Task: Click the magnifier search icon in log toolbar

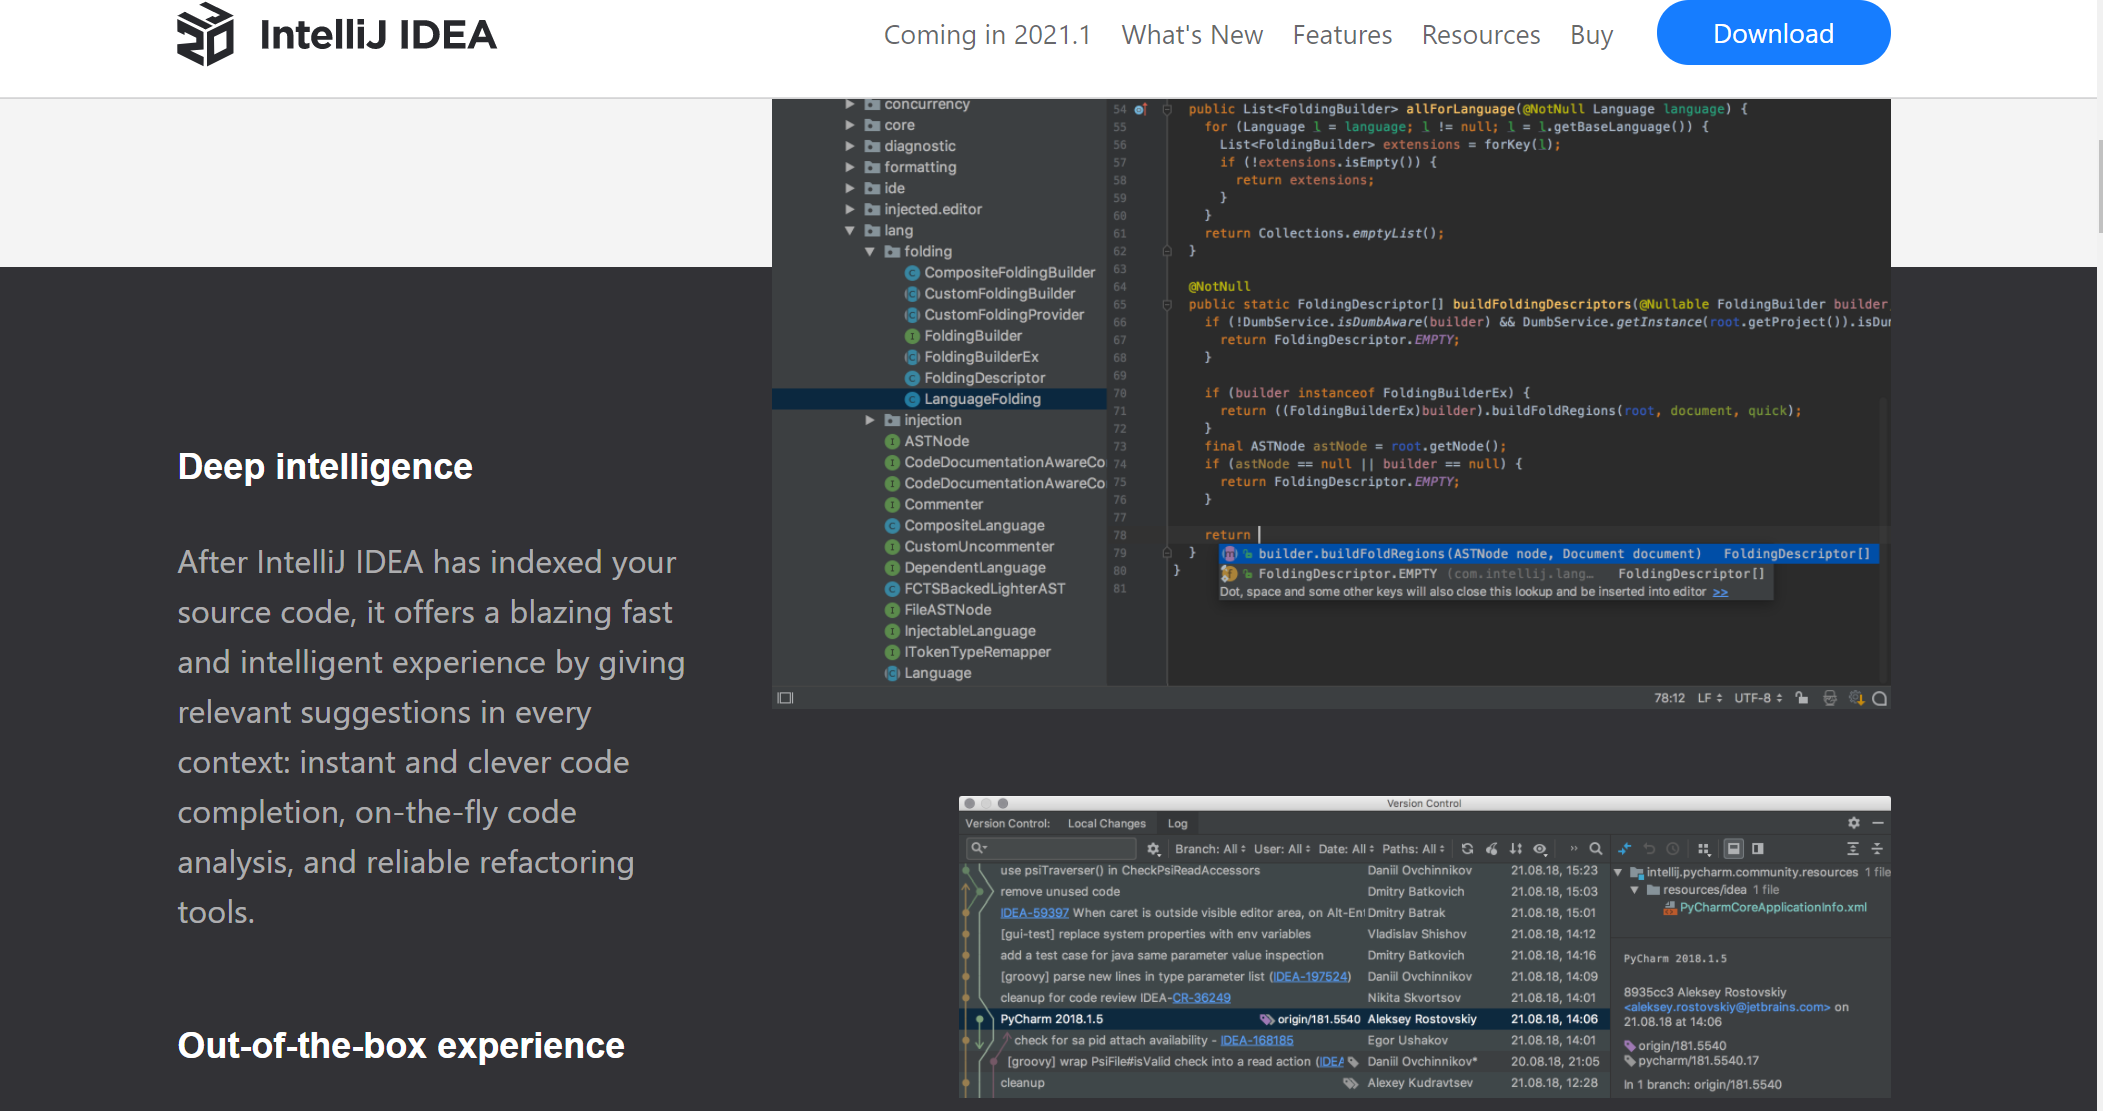Action: (x=1596, y=849)
